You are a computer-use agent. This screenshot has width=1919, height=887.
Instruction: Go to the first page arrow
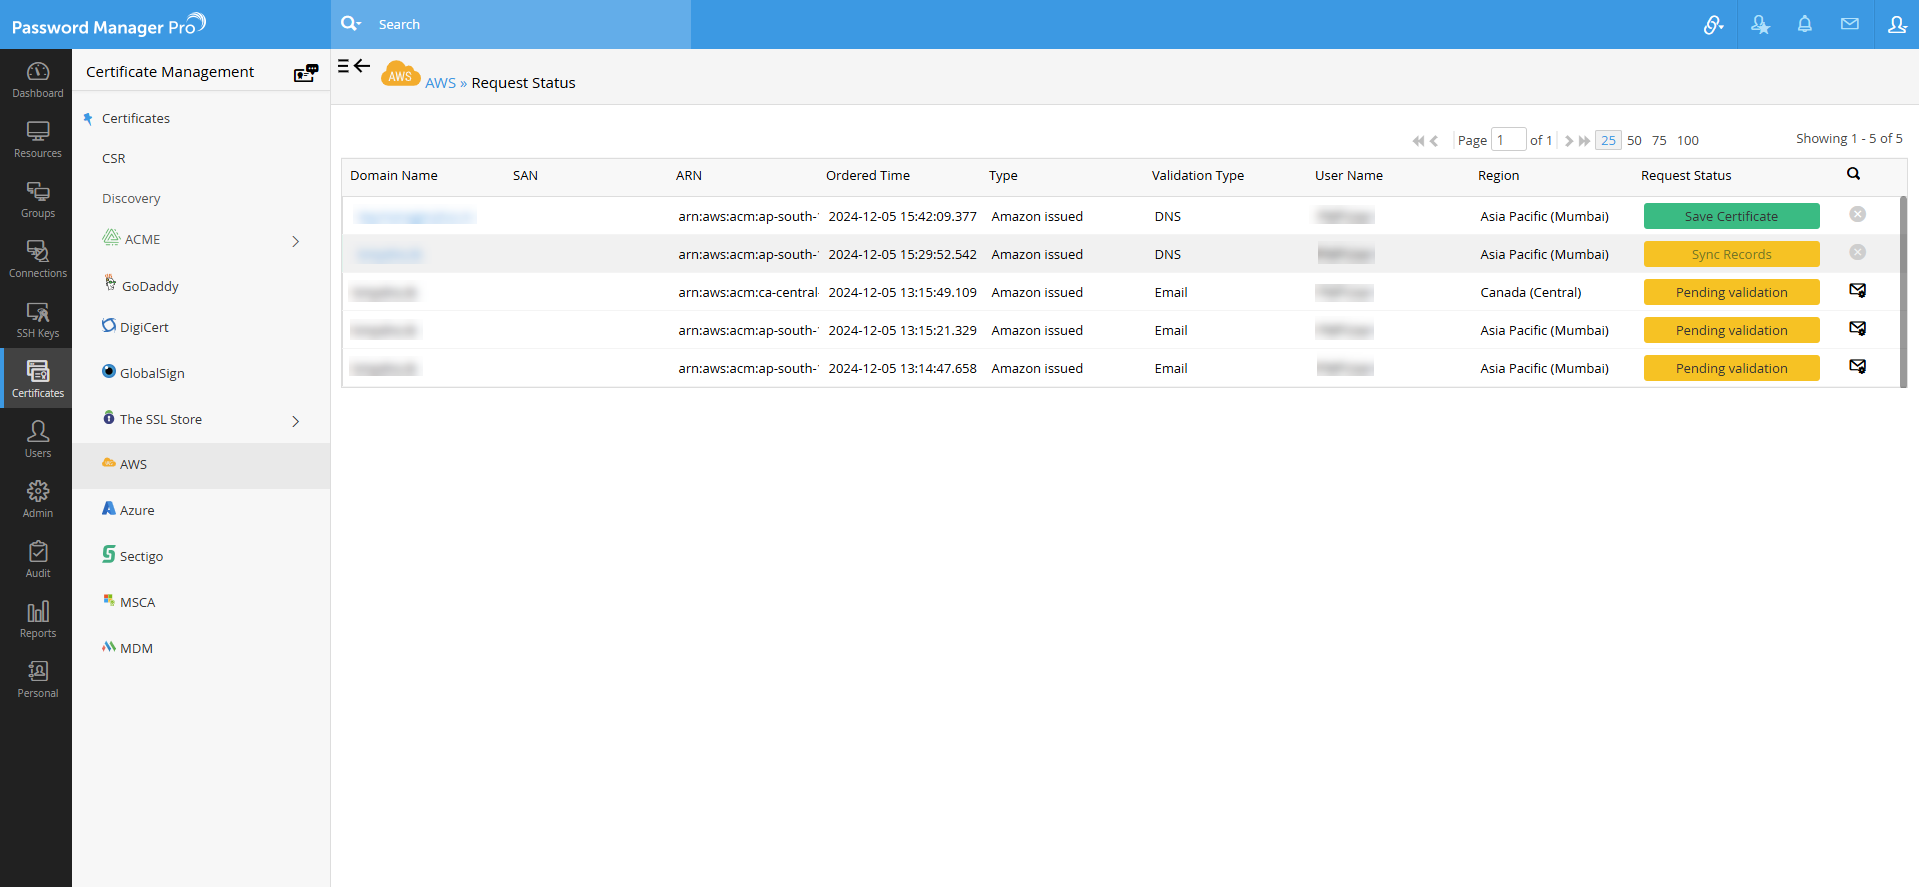(x=1418, y=141)
